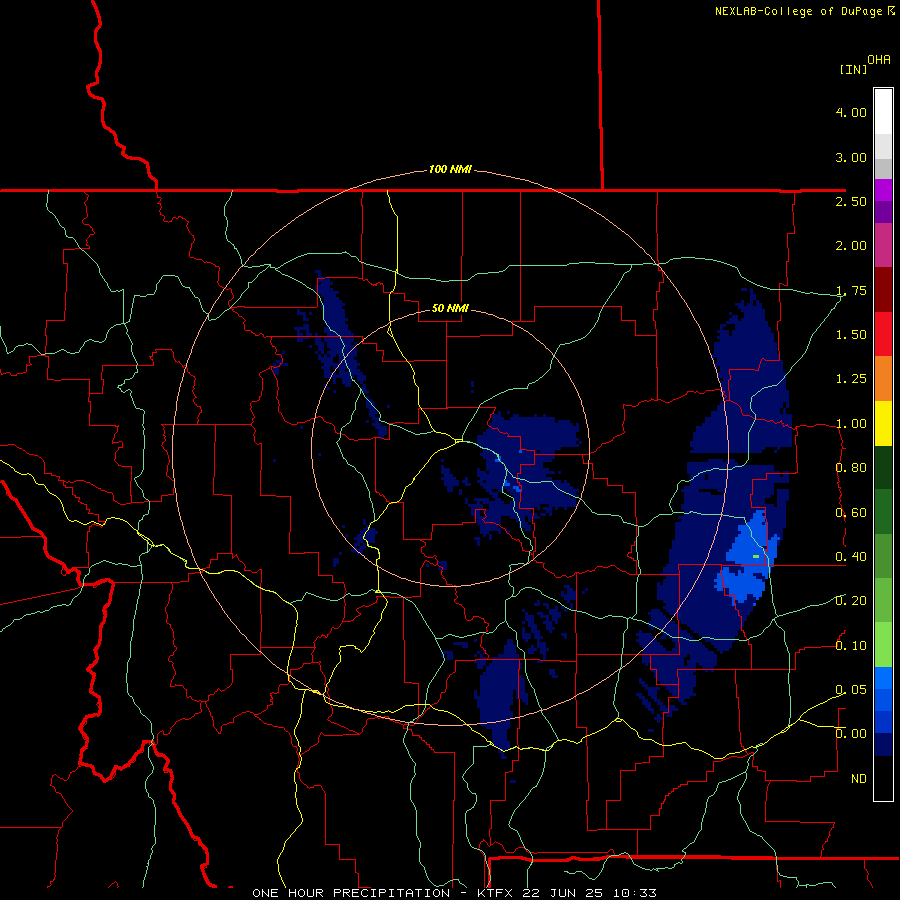Image resolution: width=900 pixels, height=900 pixels.
Task: Click the 0.40 legend value
Action: (x=851, y=557)
